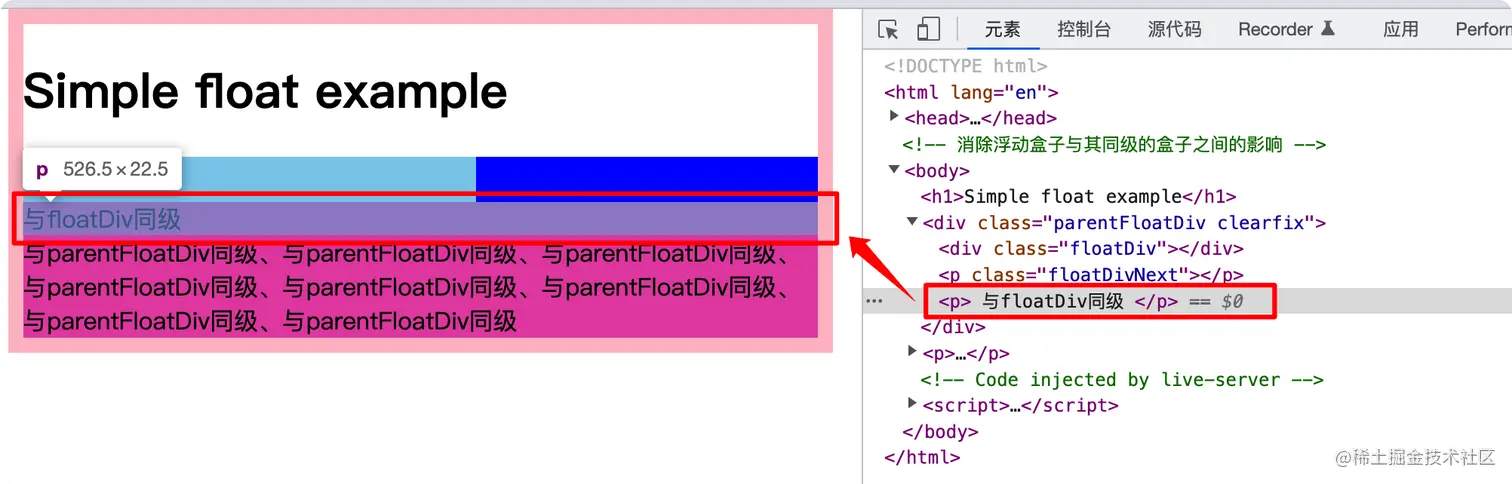The width and height of the screenshot is (1512, 484).
Task: Click the Code injected by live-server comment
Action: [x=1122, y=379]
